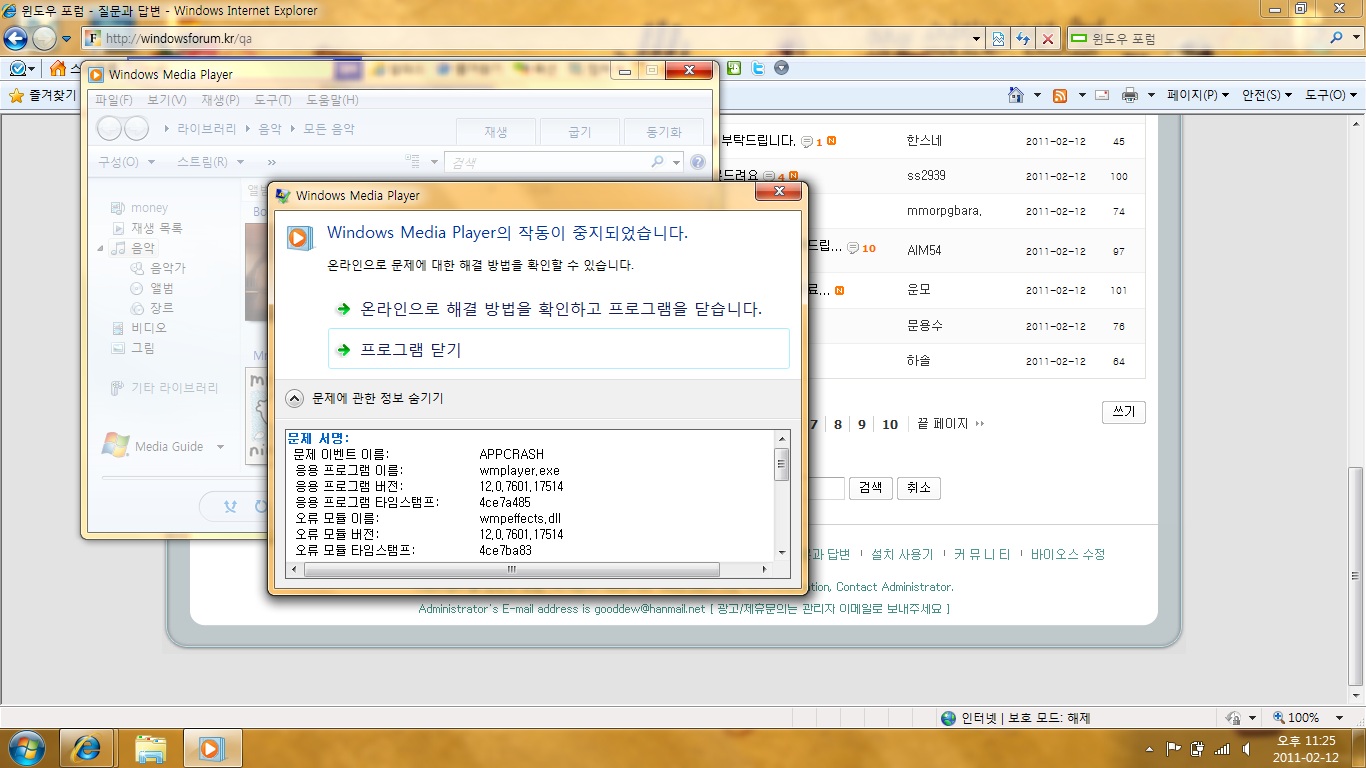
Task: Click the 쓰기 button on forum page
Action: (1123, 412)
